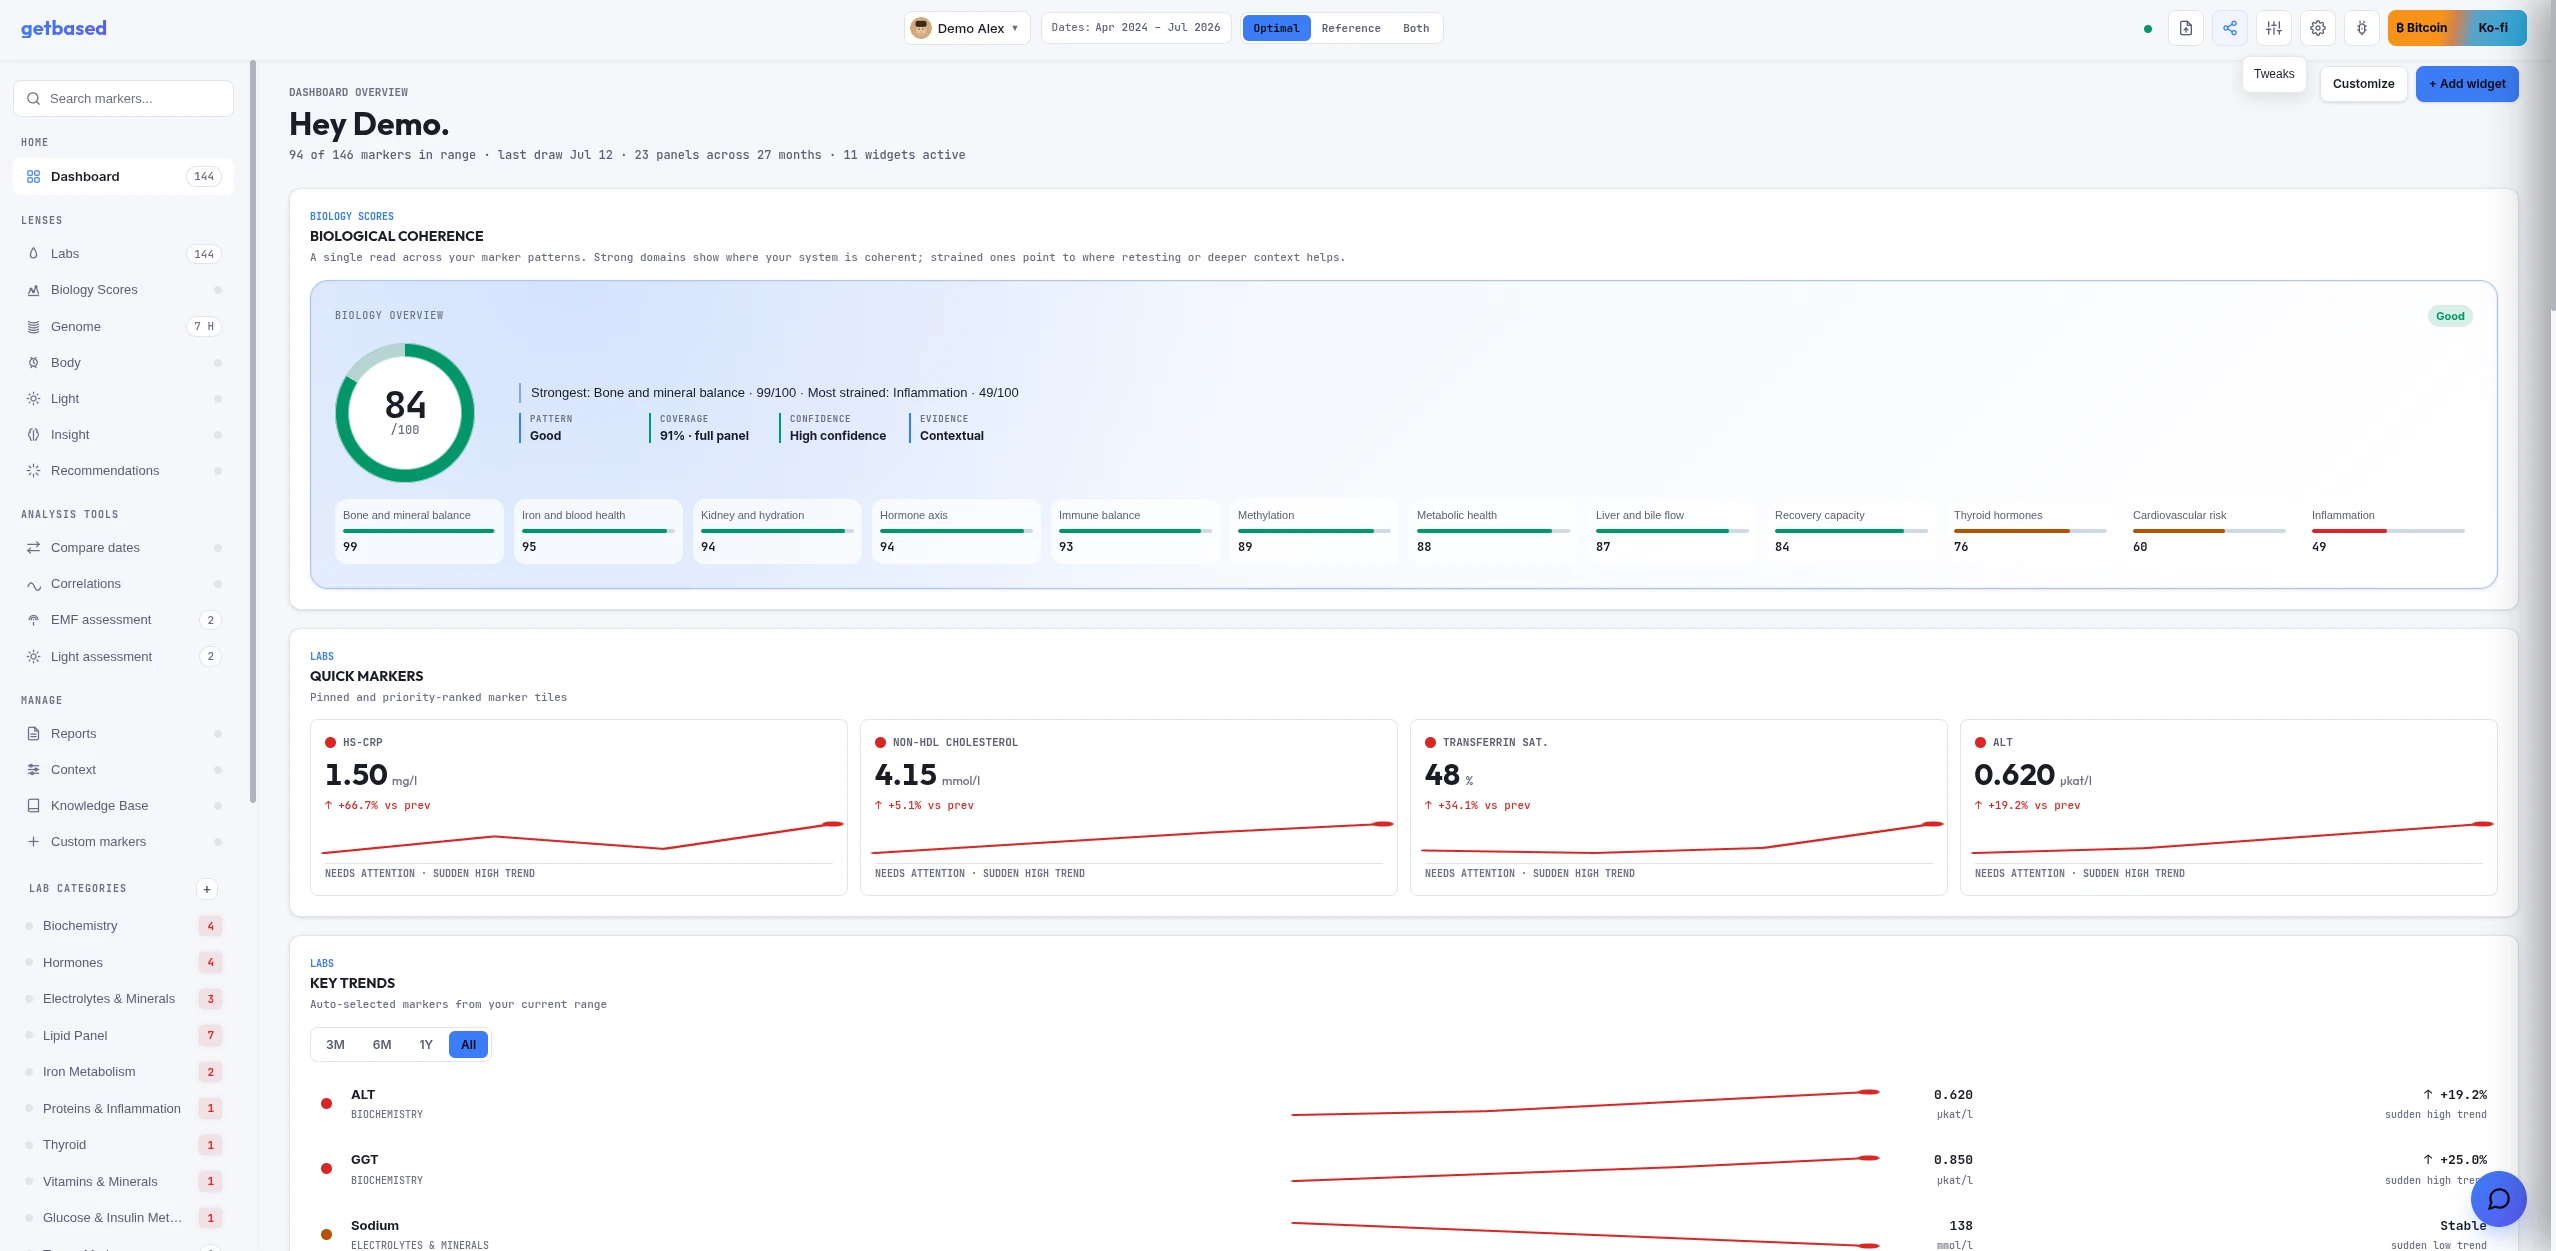Open Dashboard in the sidebar
This screenshot has width=2556, height=1251.
123,176
